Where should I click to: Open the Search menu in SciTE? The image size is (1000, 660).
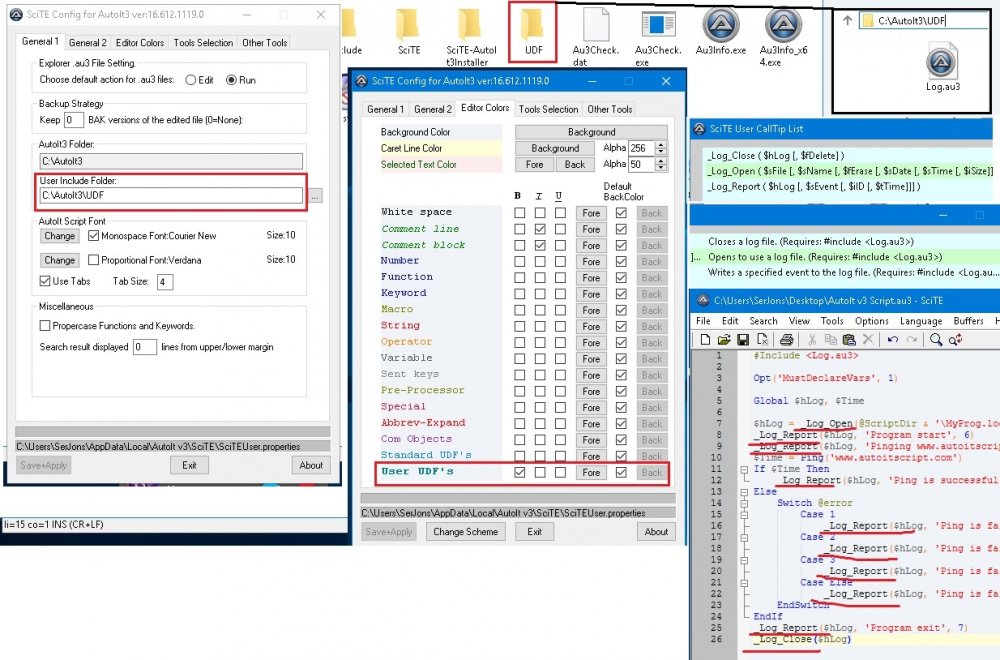pyautogui.click(x=763, y=321)
